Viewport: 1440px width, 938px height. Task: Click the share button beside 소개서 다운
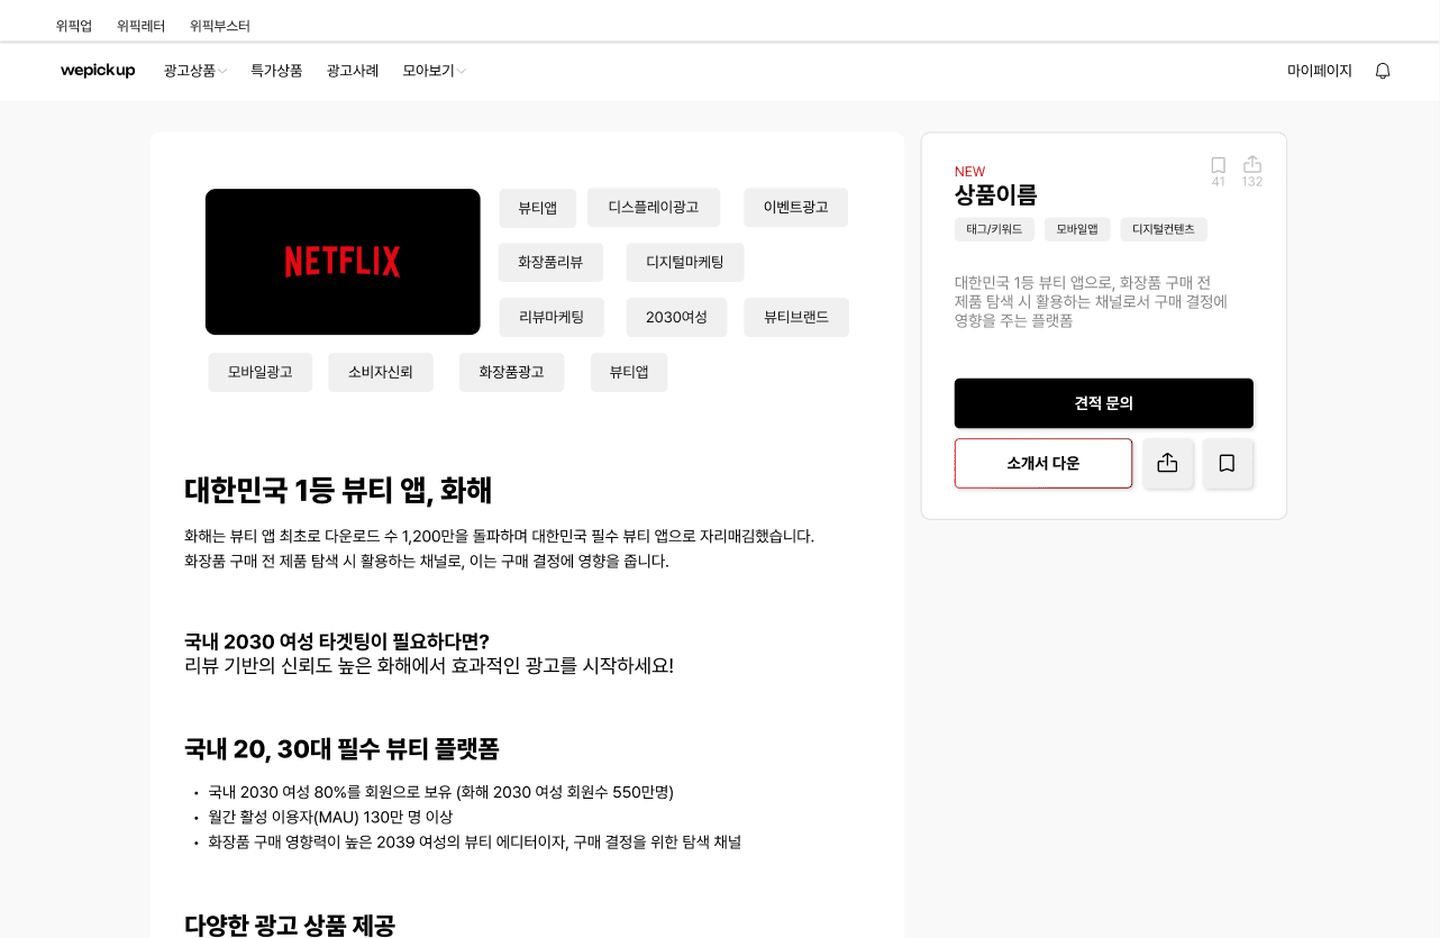[x=1167, y=463]
